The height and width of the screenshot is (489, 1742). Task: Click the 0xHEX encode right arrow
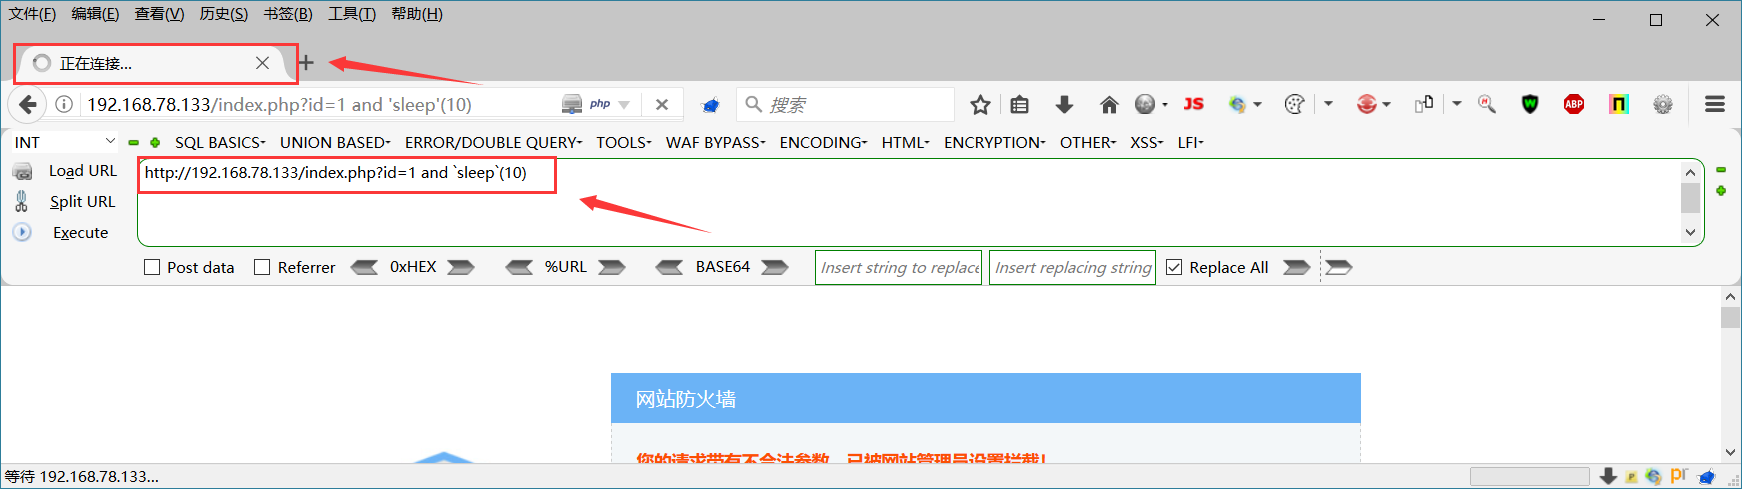[461, 267]
